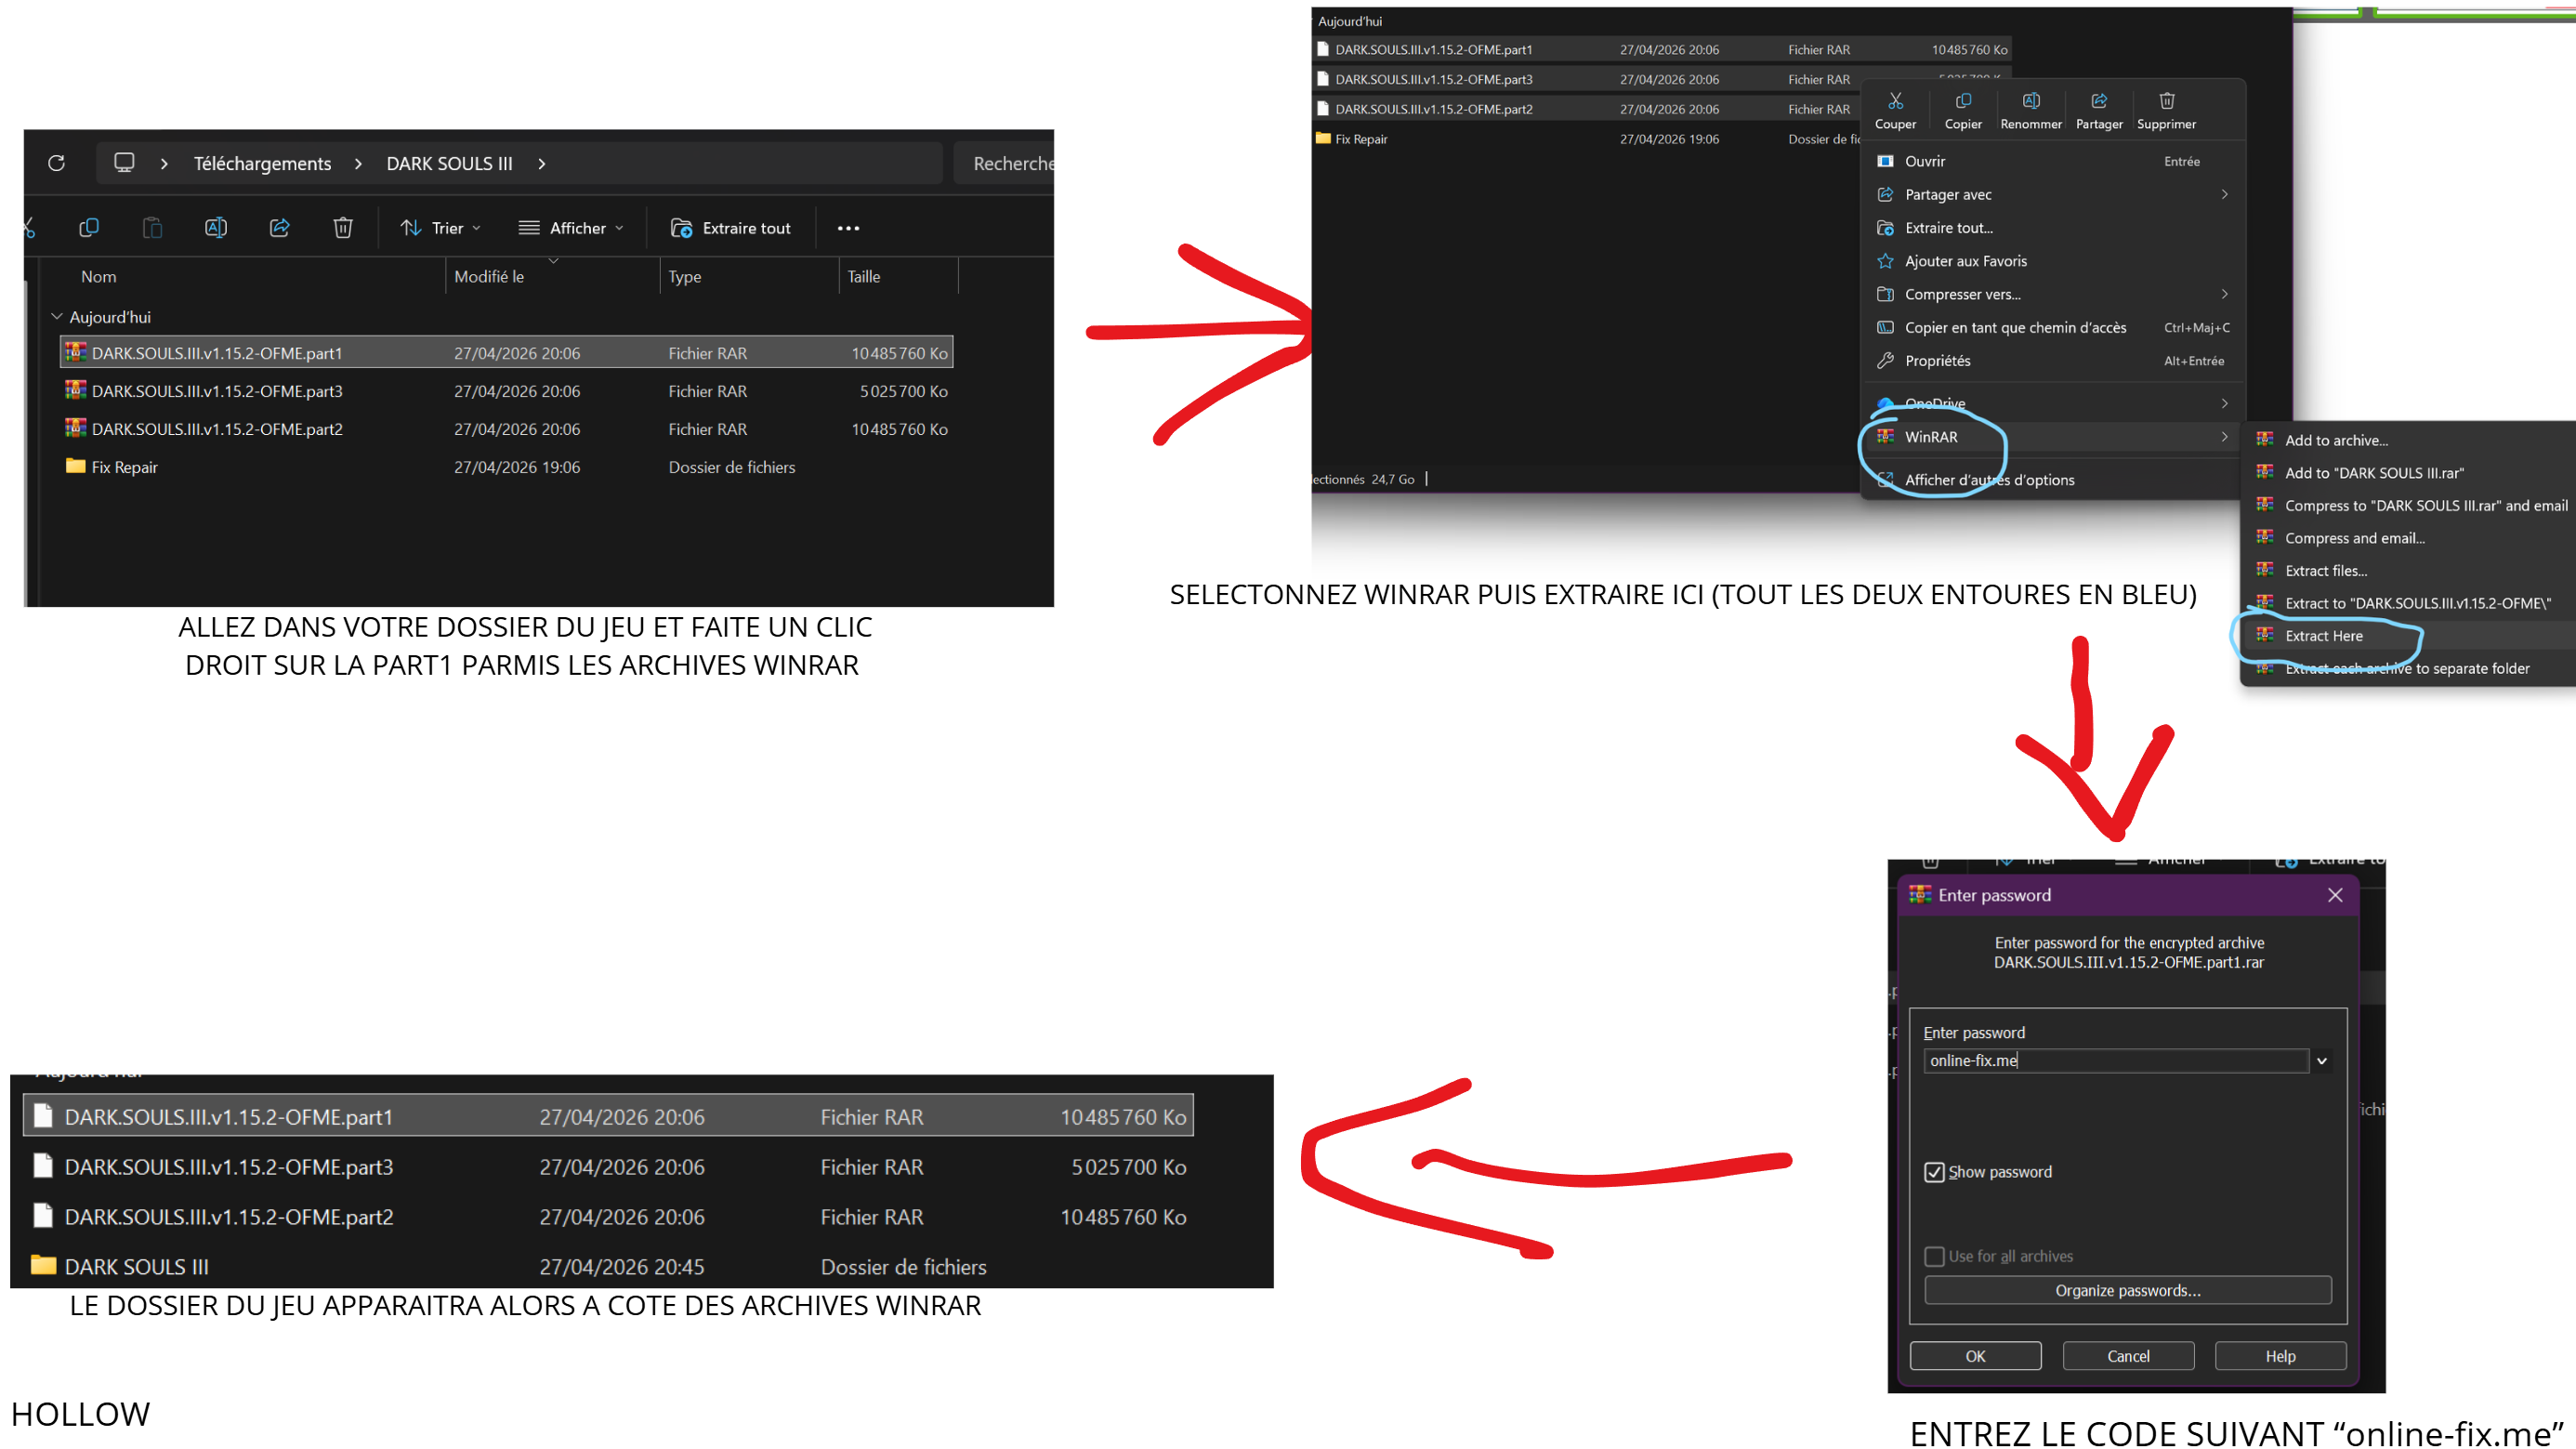Open the Afficher view dropdown
This screenshot has width=2576, height=1449.
572,228
